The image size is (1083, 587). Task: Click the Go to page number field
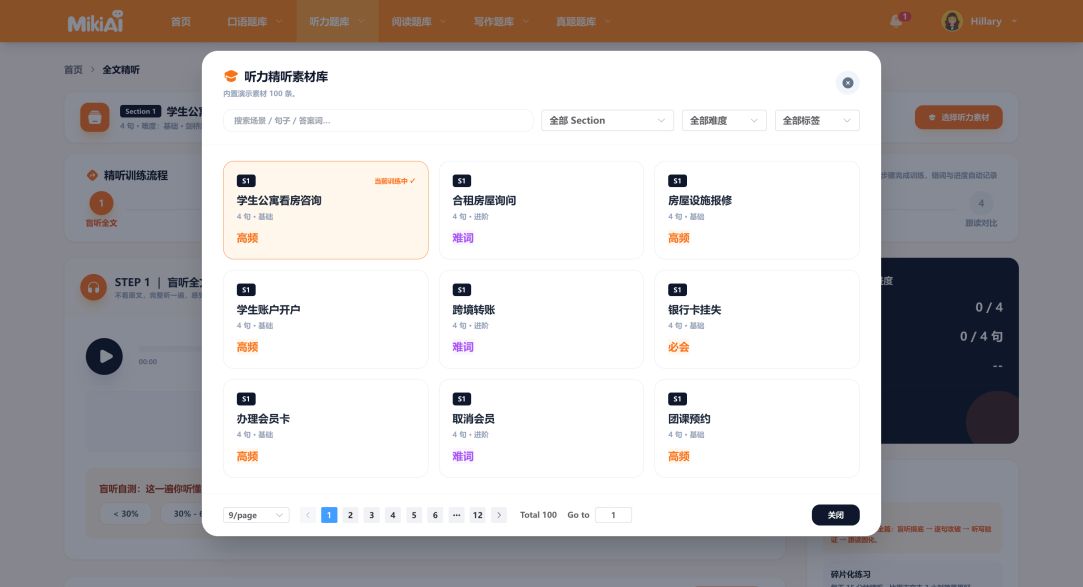(613, 515)
